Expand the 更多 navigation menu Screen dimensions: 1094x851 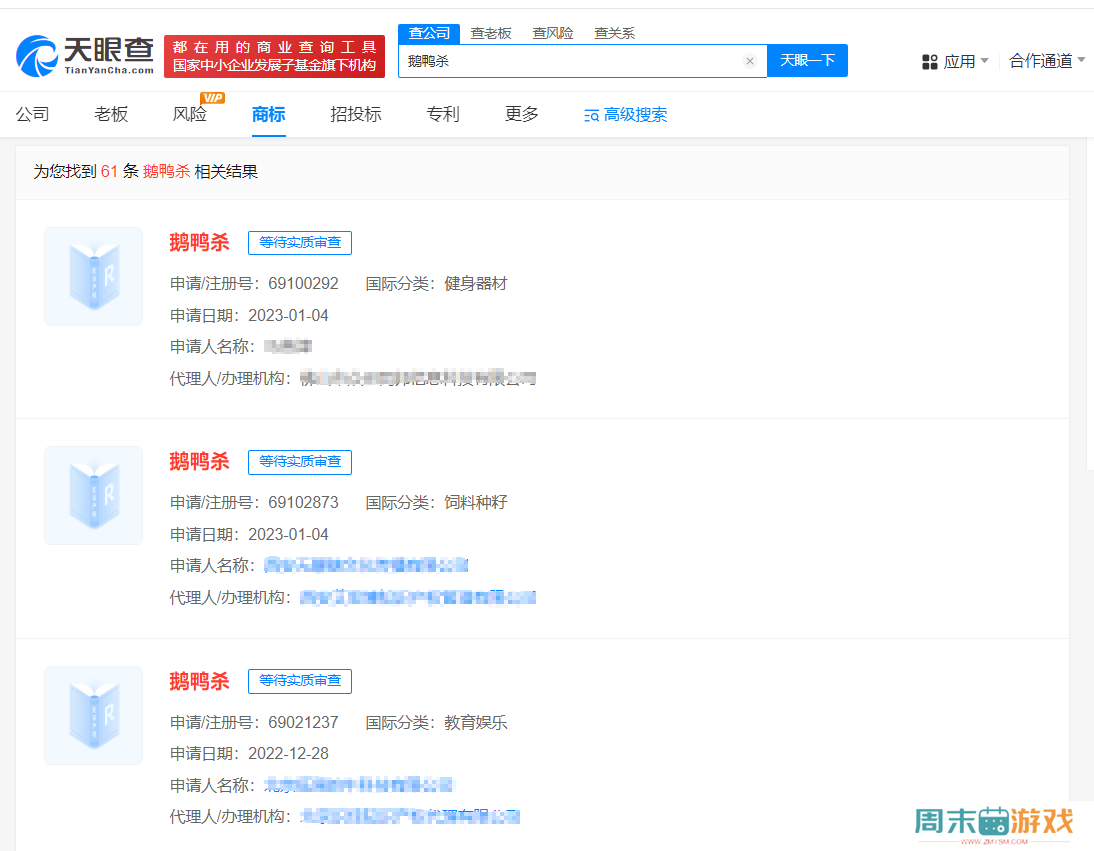(x=522, y=114)
